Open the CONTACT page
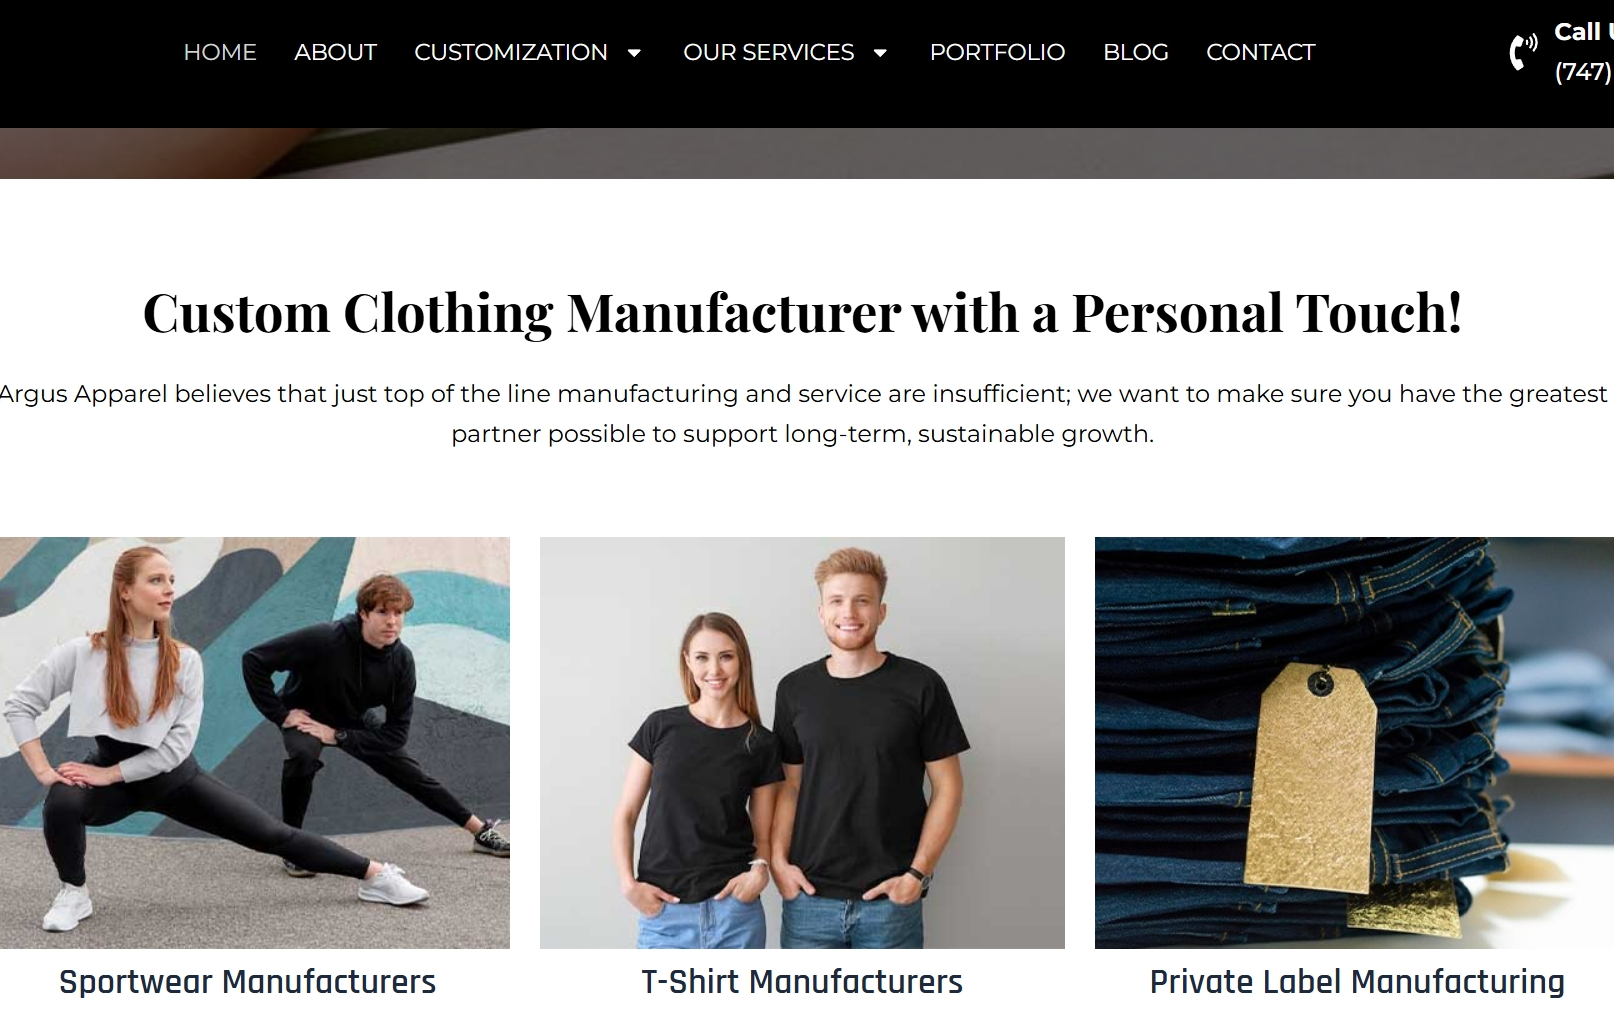The image size is (1614, 1016). (1261, 52)
